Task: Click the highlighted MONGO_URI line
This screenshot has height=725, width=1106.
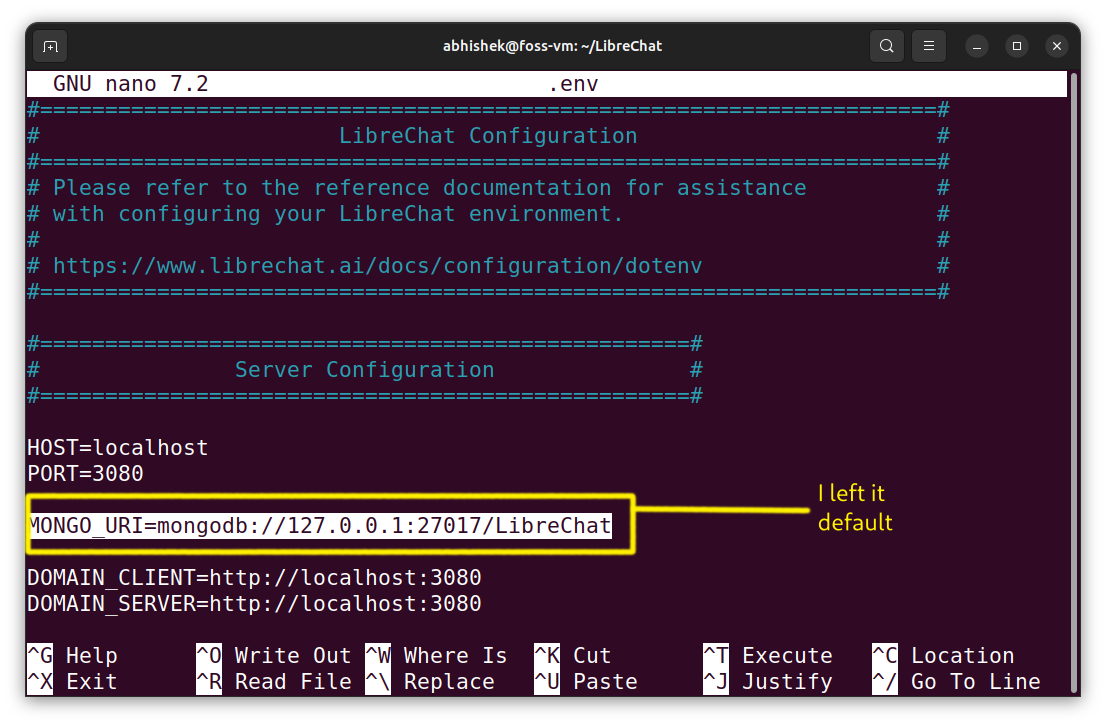Action: (x=320, y=525)
